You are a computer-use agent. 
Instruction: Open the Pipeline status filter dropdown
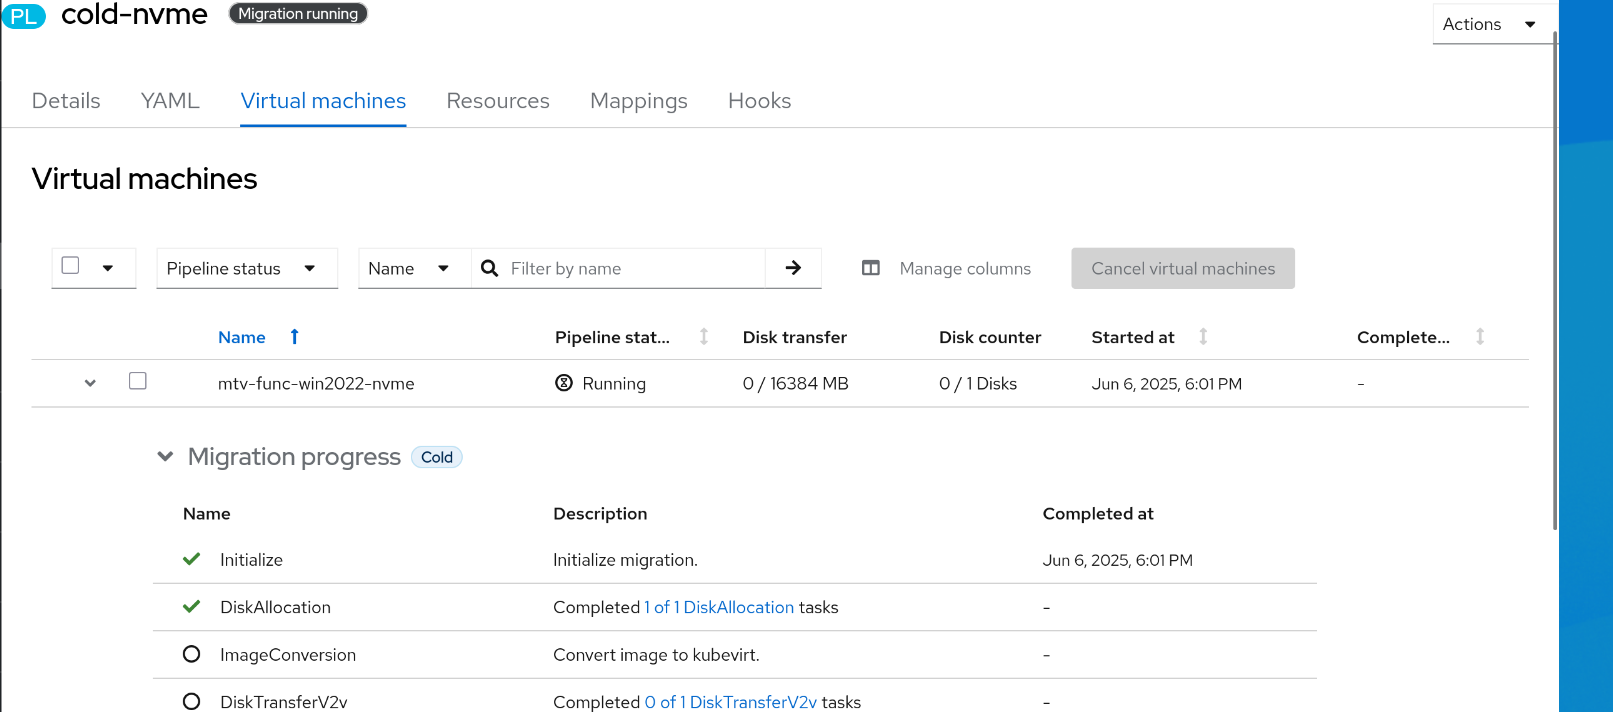[246, 268]
